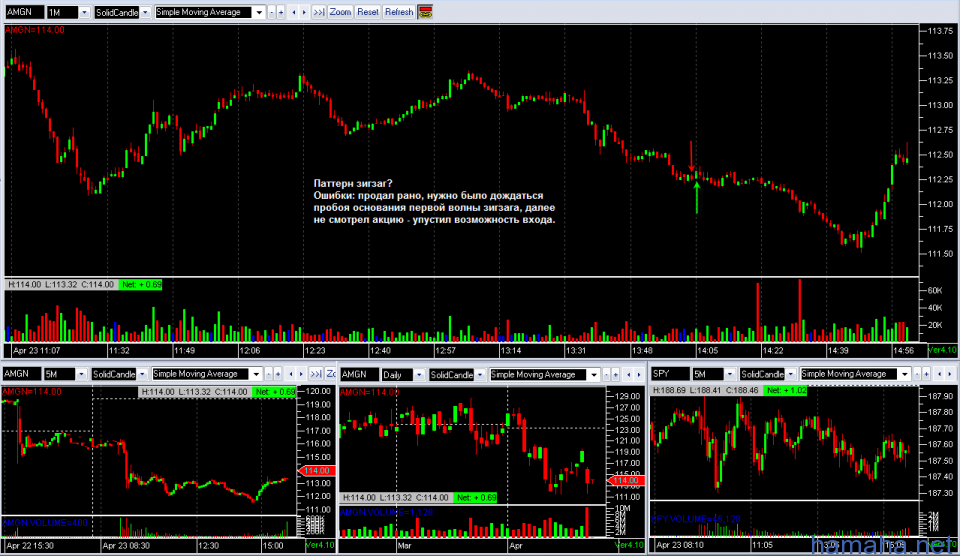The image size is (960, 556).
Task: Click the 'Mar' axis label in Daily chart
Action: tap(404, 546)
